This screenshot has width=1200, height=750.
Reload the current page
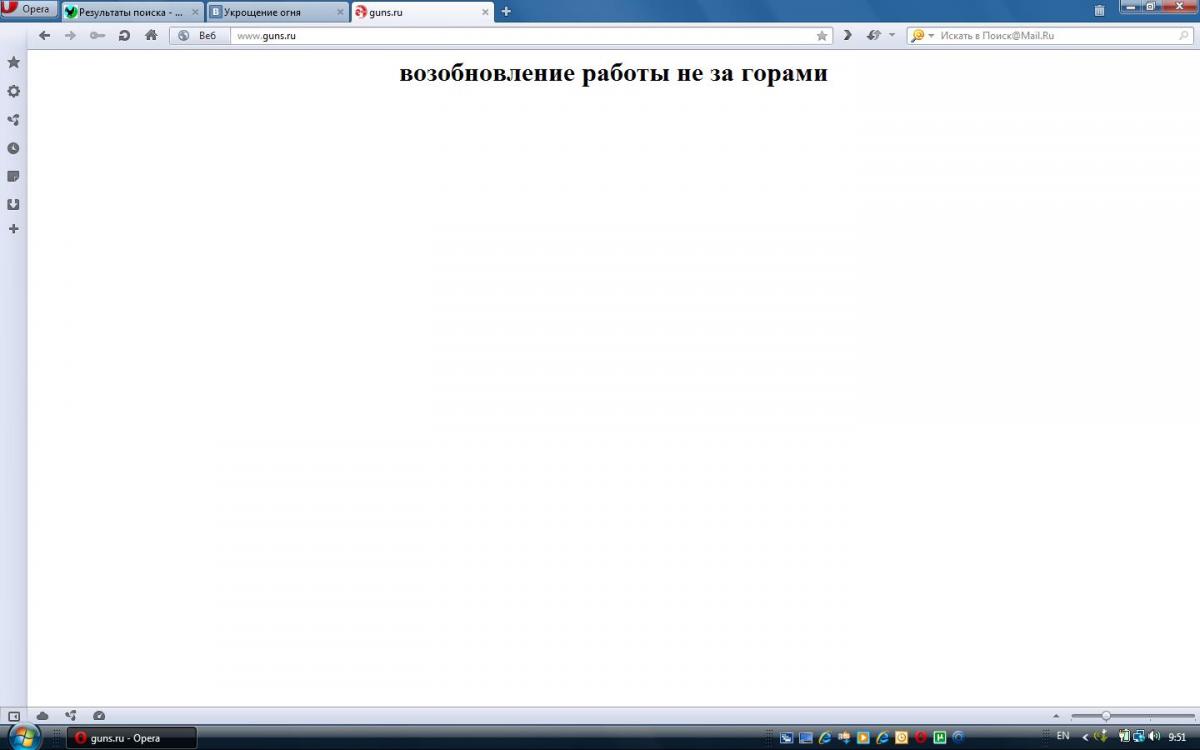point(124,35)
